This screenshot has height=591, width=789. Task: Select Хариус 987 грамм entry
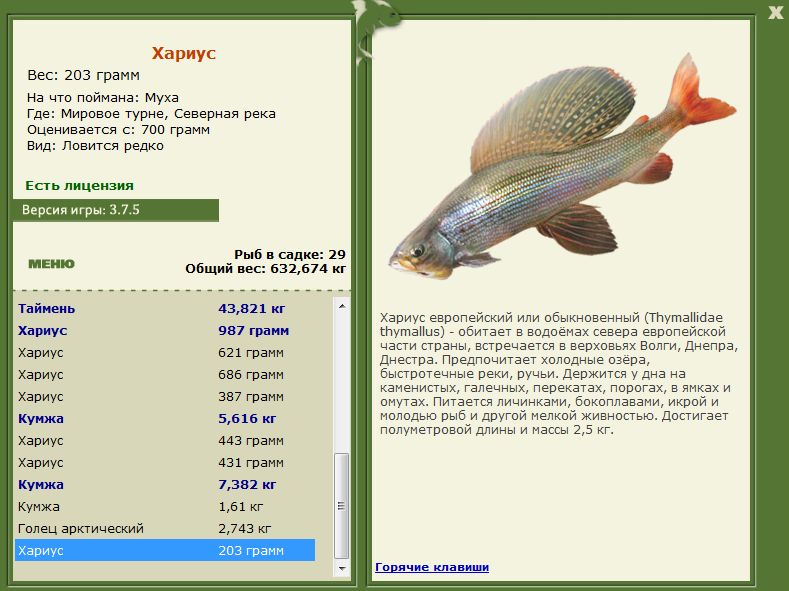pyautogui.click(x=165, y=330)
